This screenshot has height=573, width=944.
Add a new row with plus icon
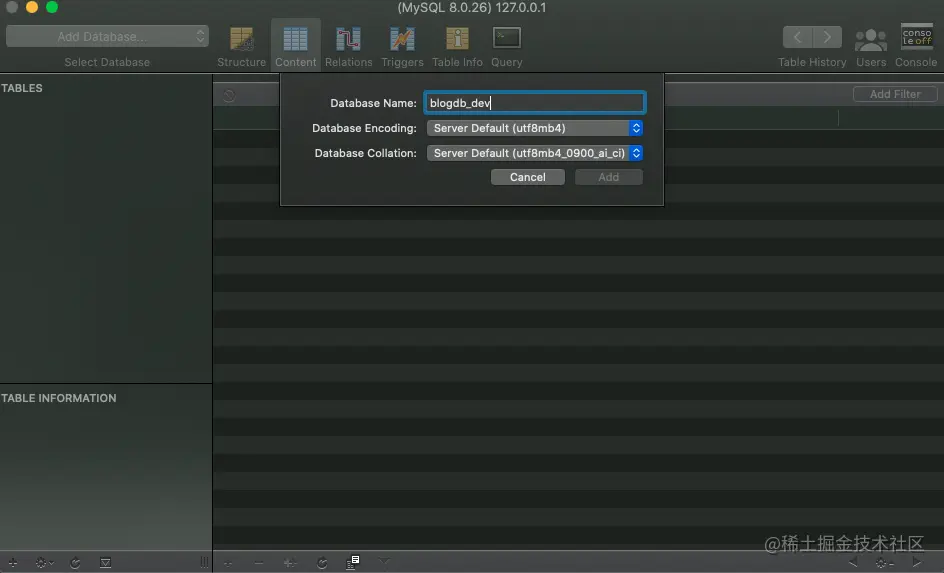(x=228, y=563)
